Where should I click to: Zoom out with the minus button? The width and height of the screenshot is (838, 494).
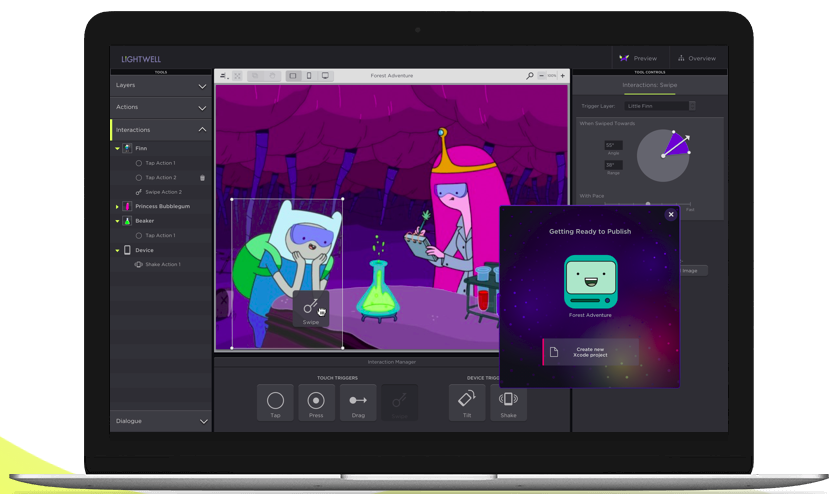tap(541, 76)
